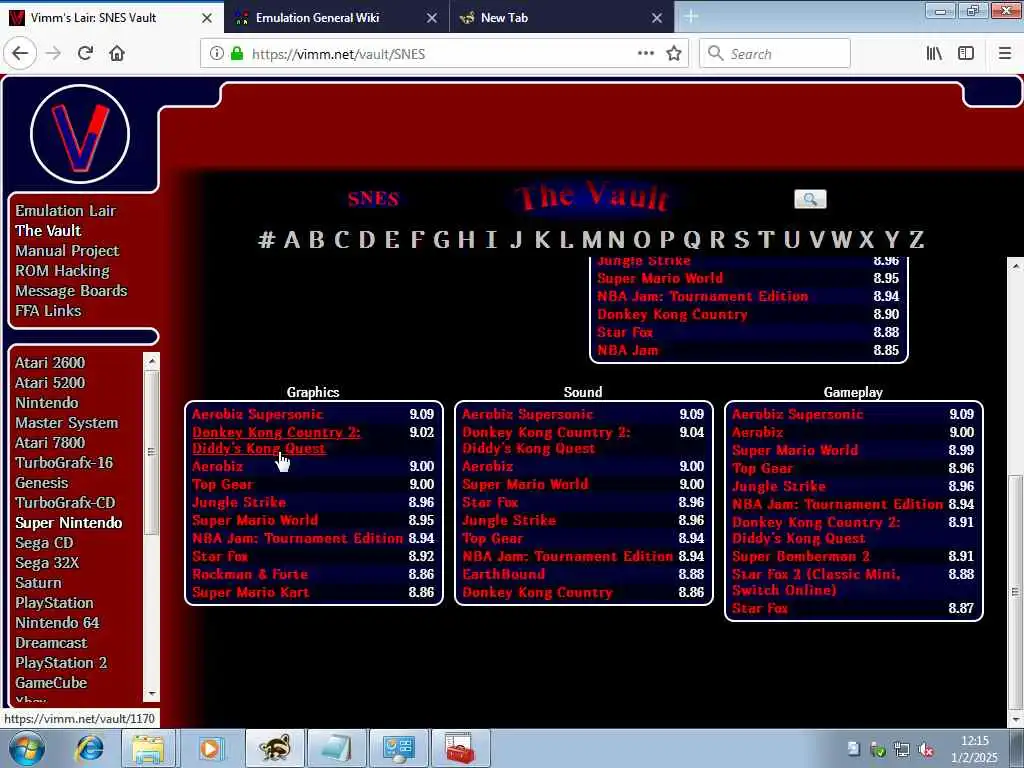Image resolution: width=1024 pixels, height=768 pixels.
Task: Open Star Fox 2 in Gameplay list
Action: (x=816, y=583)
